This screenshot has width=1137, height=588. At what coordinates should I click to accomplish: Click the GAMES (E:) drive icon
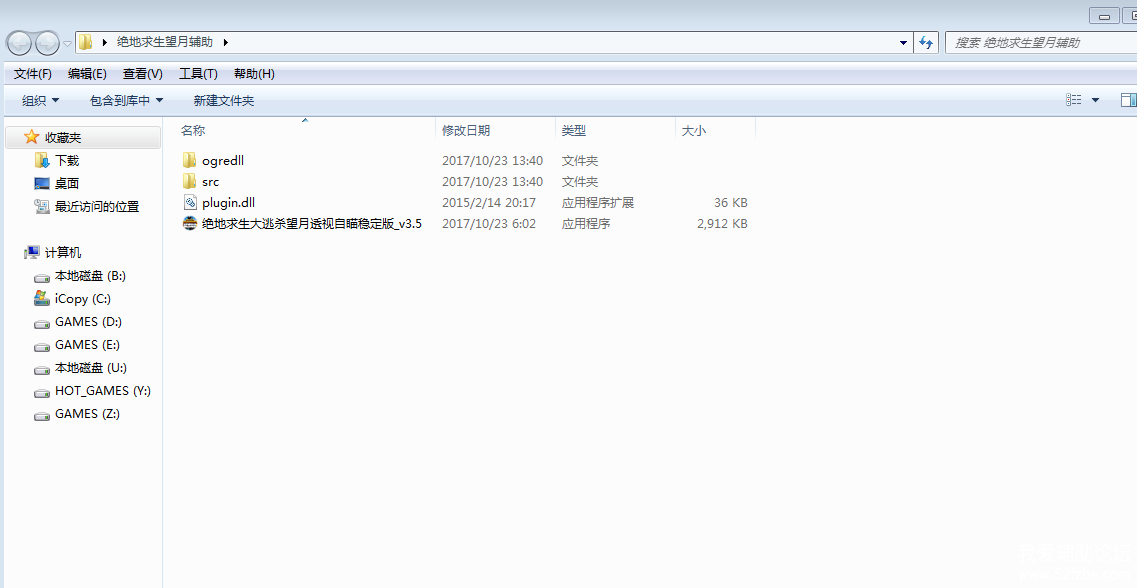click(42, 347)
